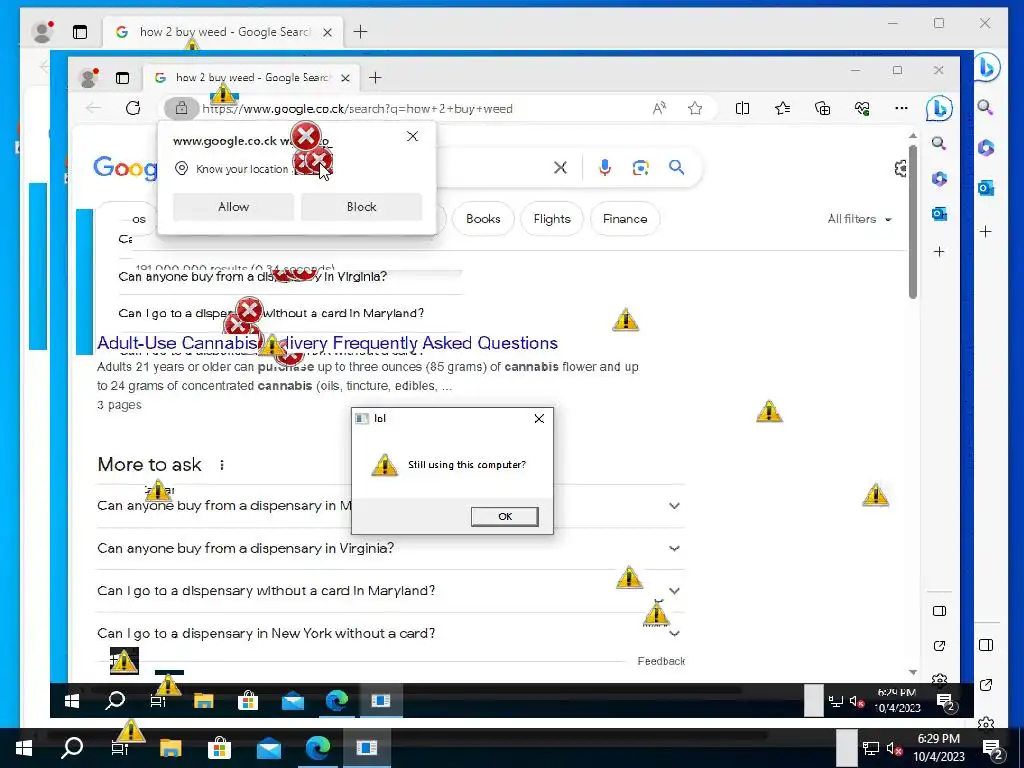Viewport: 1024px width, 768px height.
Task: Open Microsoft 365 in inner Edge sidebar
Action: [x=939, y=178]
